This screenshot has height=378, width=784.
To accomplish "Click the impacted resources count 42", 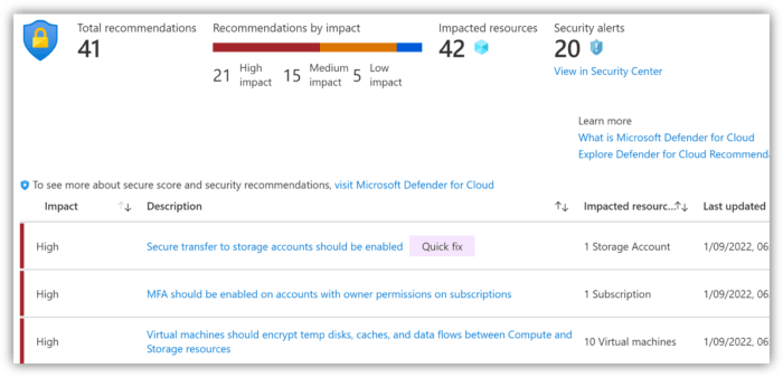I will [x=452, y=49].
